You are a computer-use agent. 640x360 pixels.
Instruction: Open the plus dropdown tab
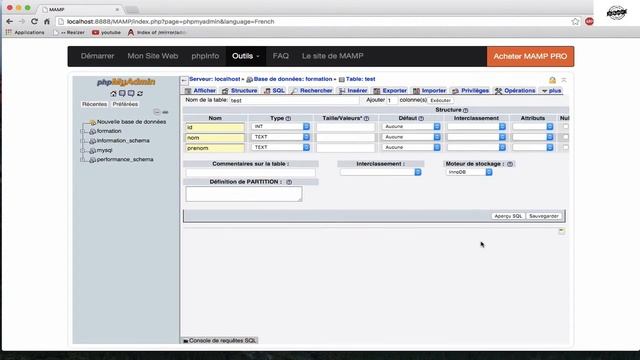click(552, 91)
